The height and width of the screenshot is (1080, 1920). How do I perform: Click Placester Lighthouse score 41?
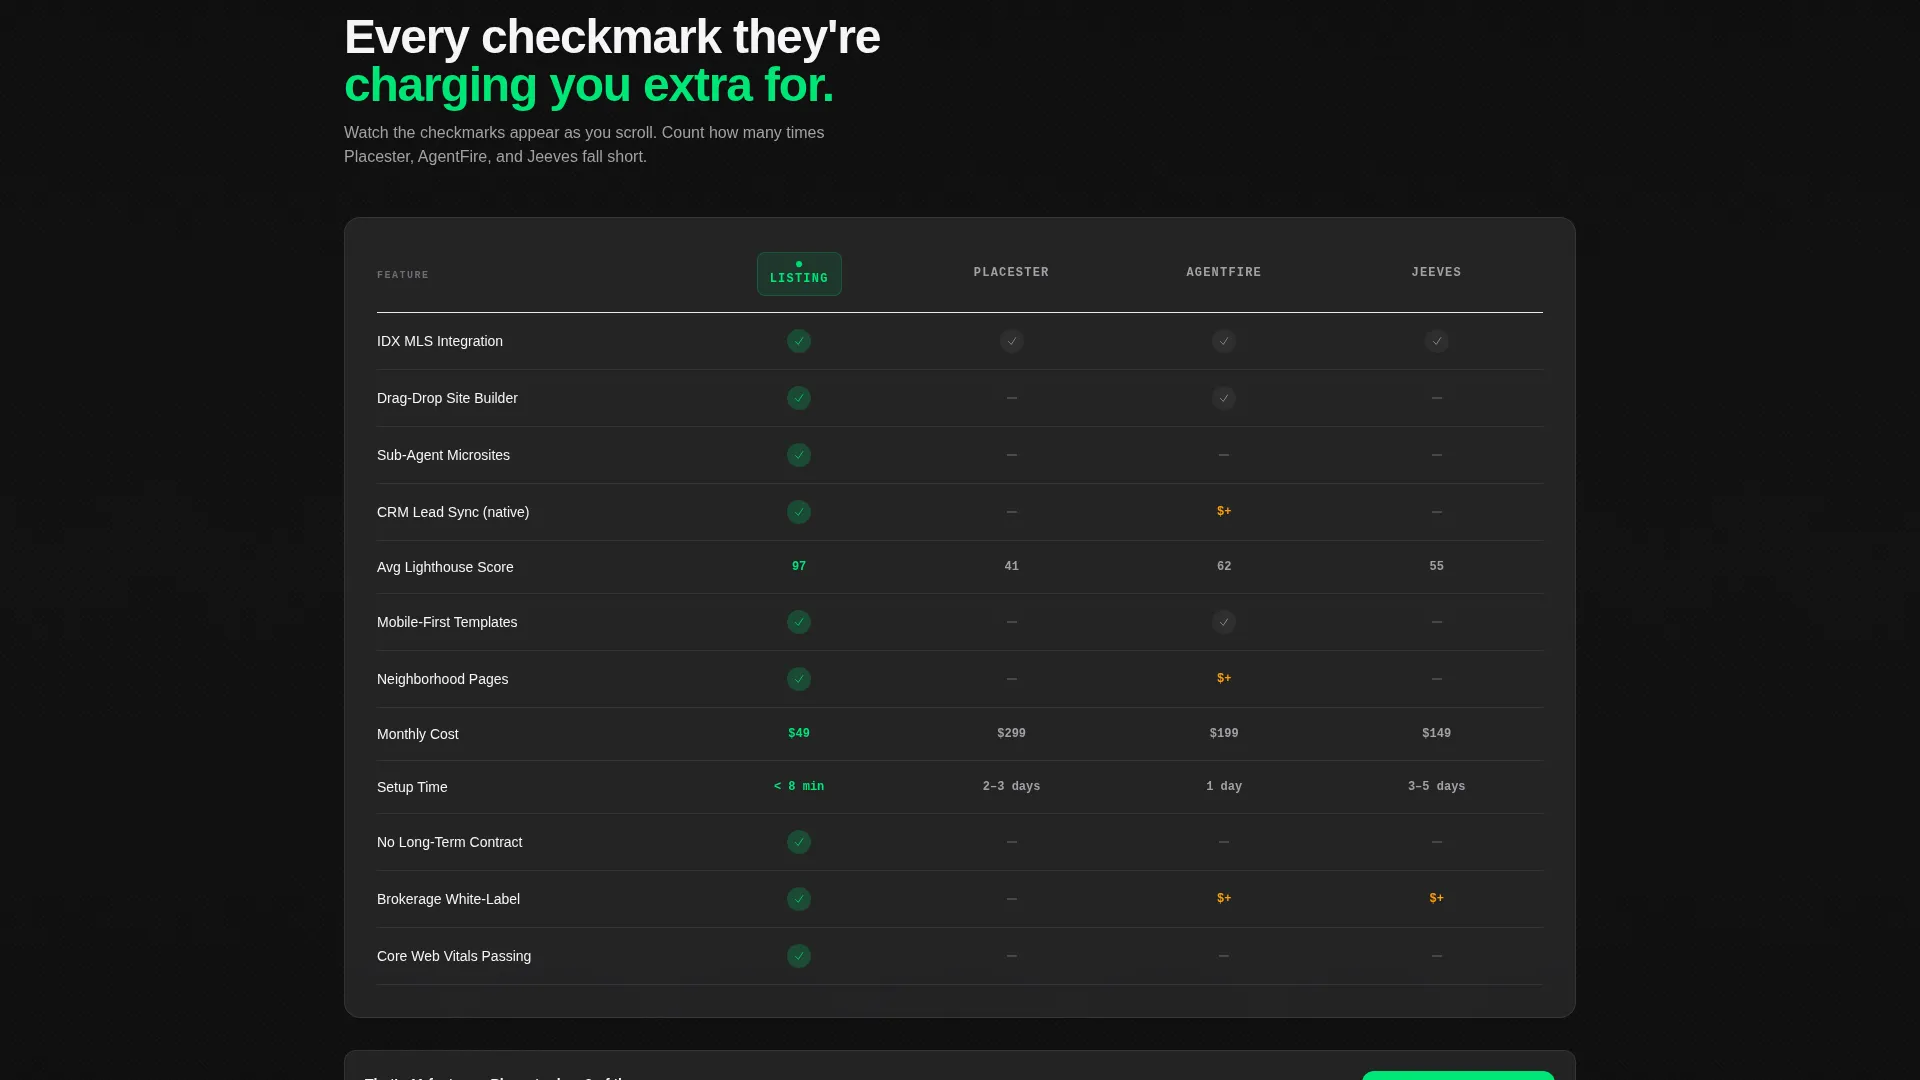point(1012,566)
